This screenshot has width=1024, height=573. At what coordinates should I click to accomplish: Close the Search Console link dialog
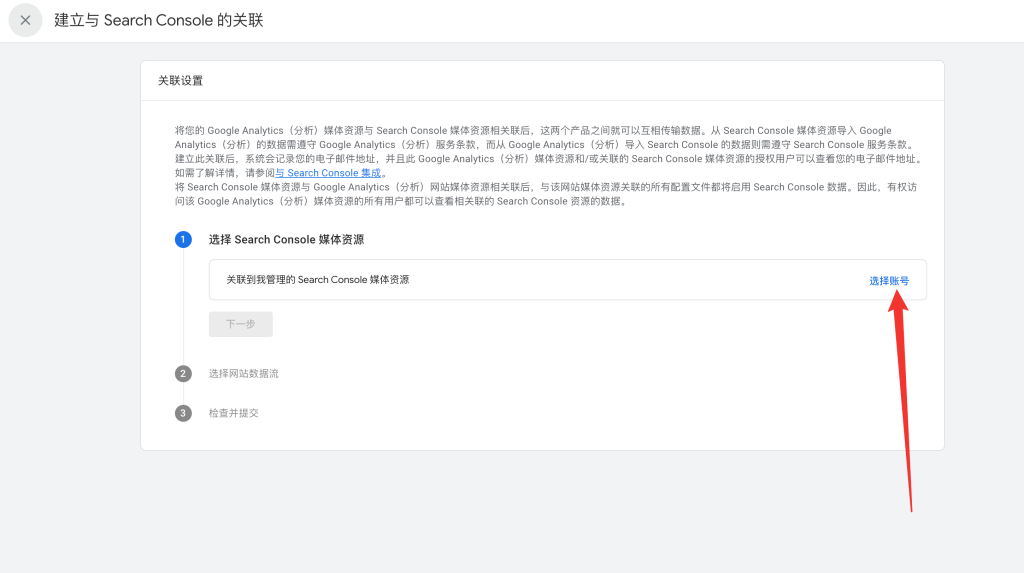click(25, 20)
